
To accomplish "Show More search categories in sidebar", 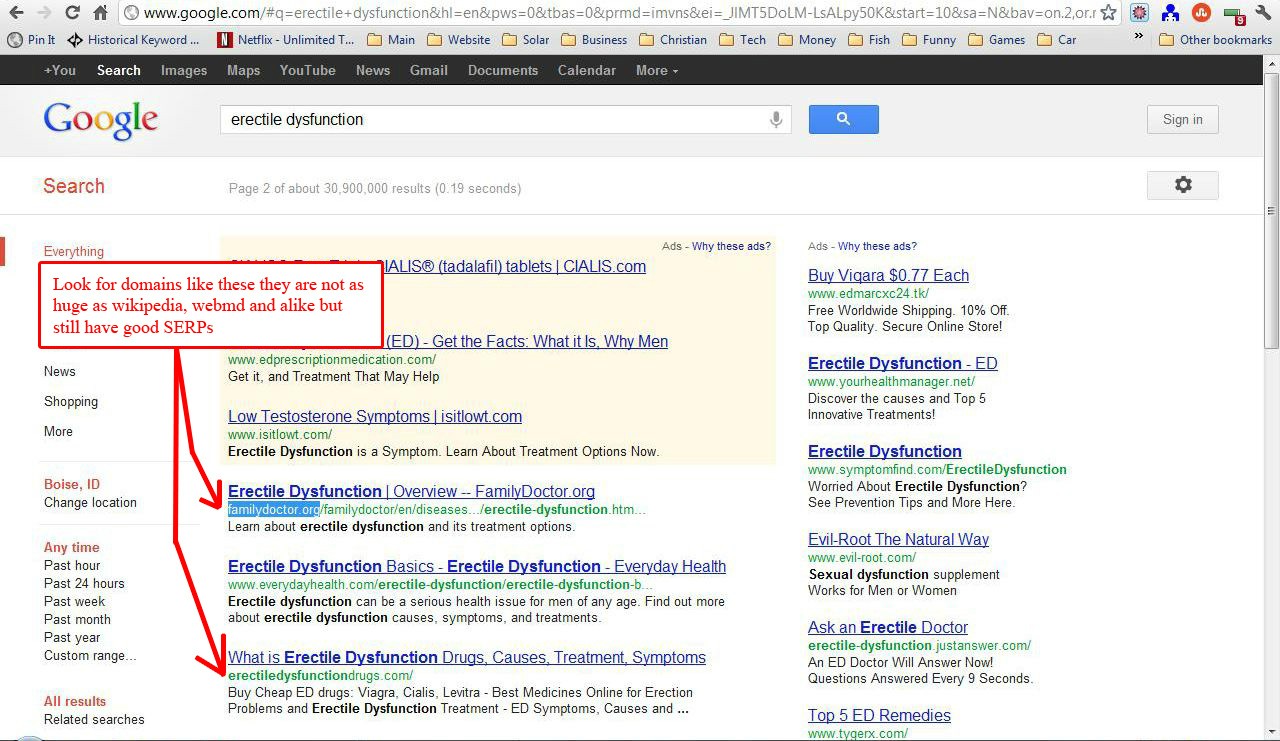I will pos(58,431).
